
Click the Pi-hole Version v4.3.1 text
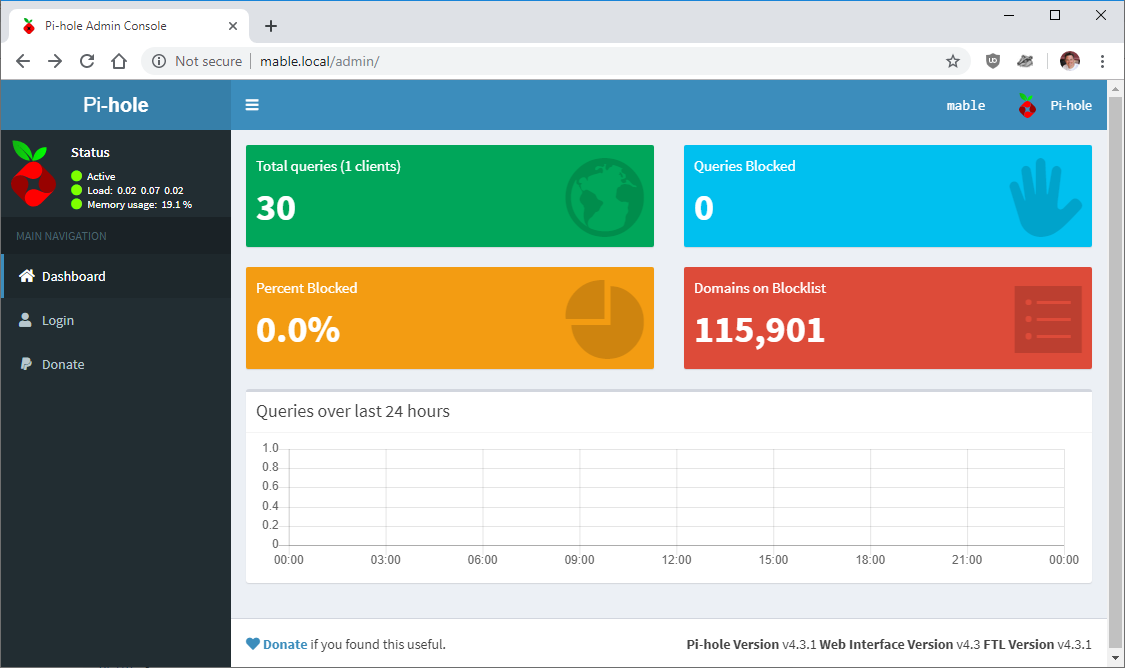coord(751,644)
